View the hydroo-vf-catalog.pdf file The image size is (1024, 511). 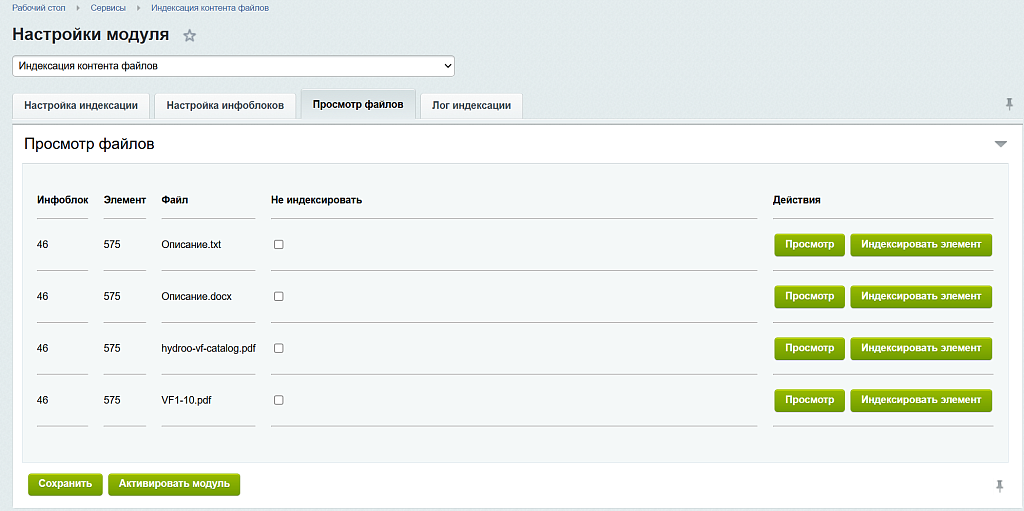[809, 348]
